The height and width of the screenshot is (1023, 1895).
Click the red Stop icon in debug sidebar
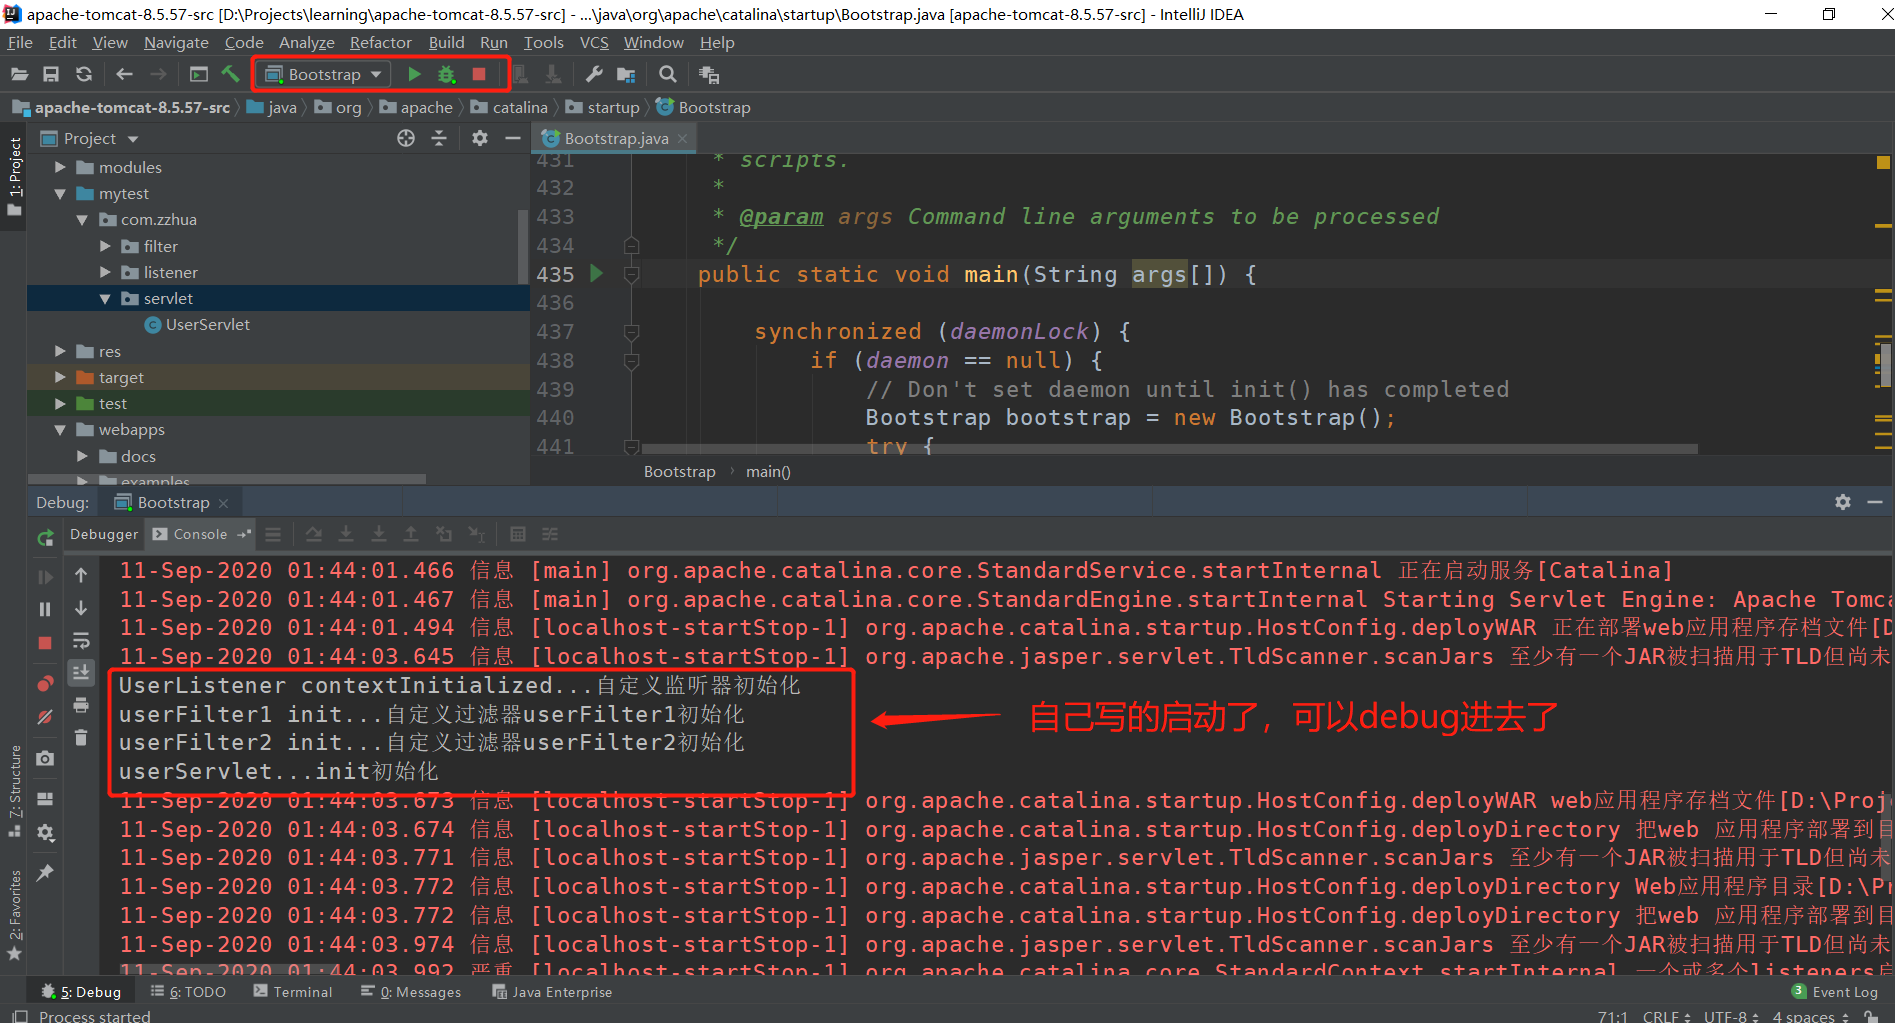pyautogui.click(x=45, y=643)
